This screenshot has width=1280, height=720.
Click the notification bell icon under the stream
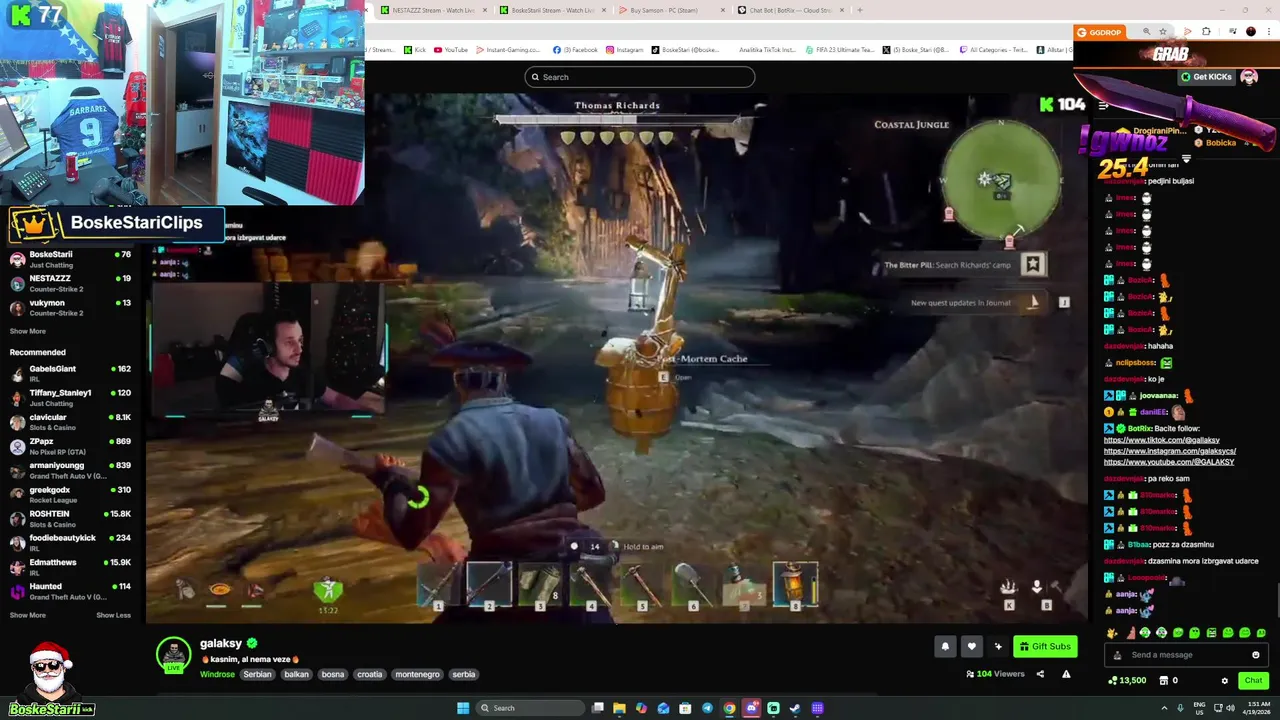945,646
